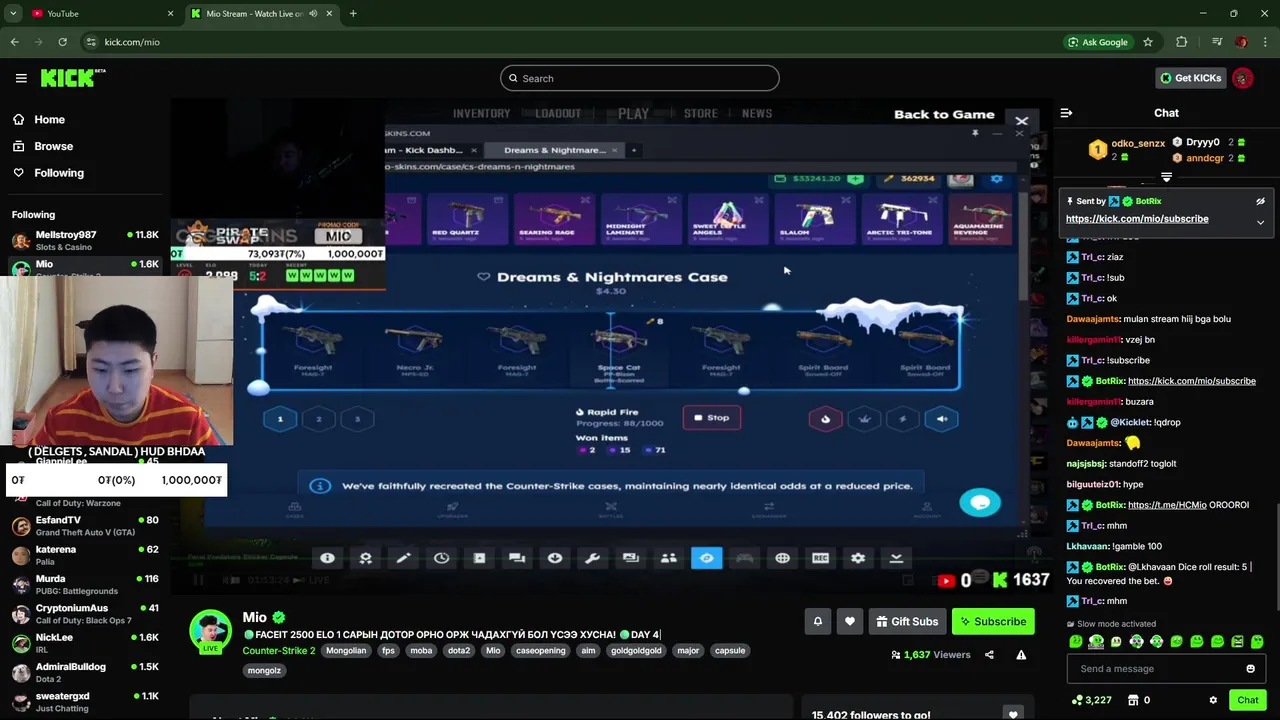
Task: Select the caseopening stream tag
Action: (x=540, y=650)
